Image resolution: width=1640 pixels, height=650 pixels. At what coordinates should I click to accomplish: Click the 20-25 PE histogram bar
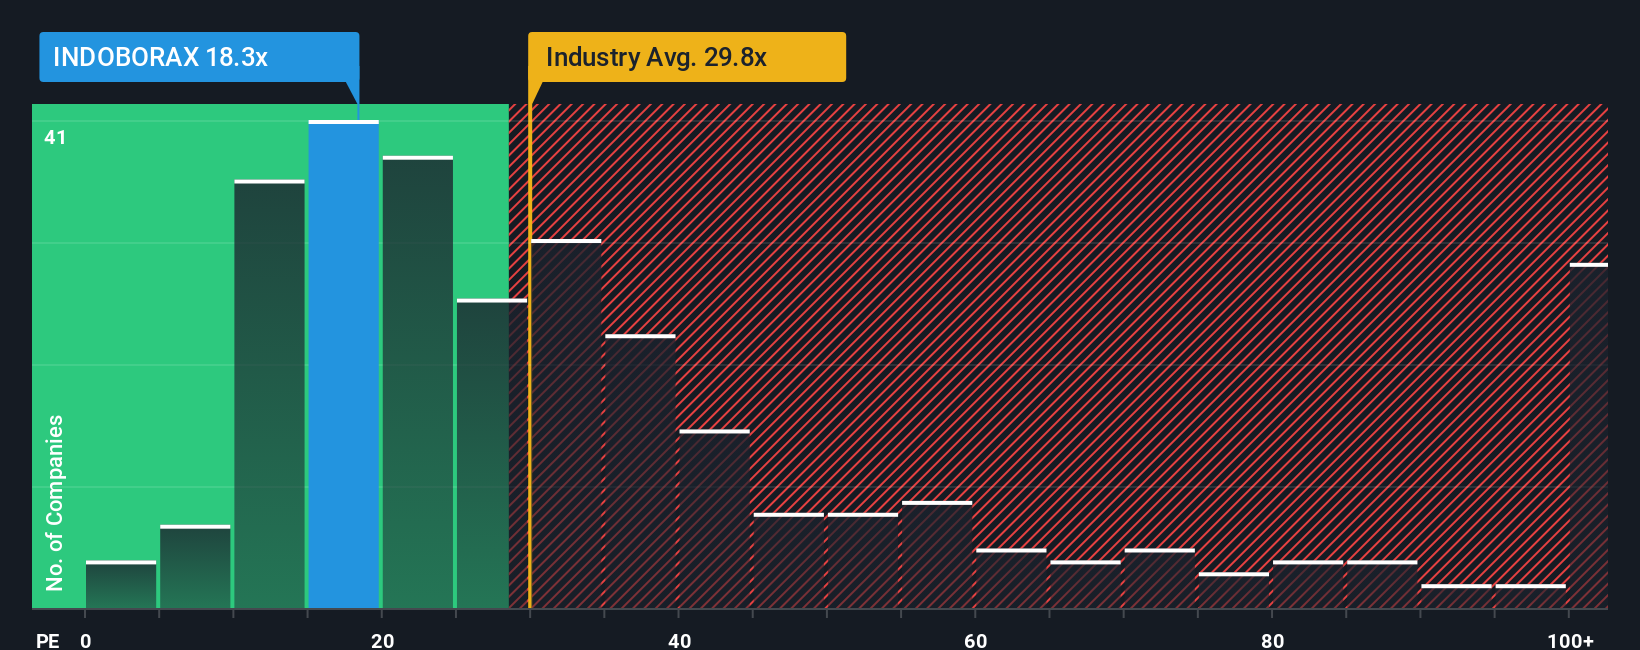(x=418, y=382)
